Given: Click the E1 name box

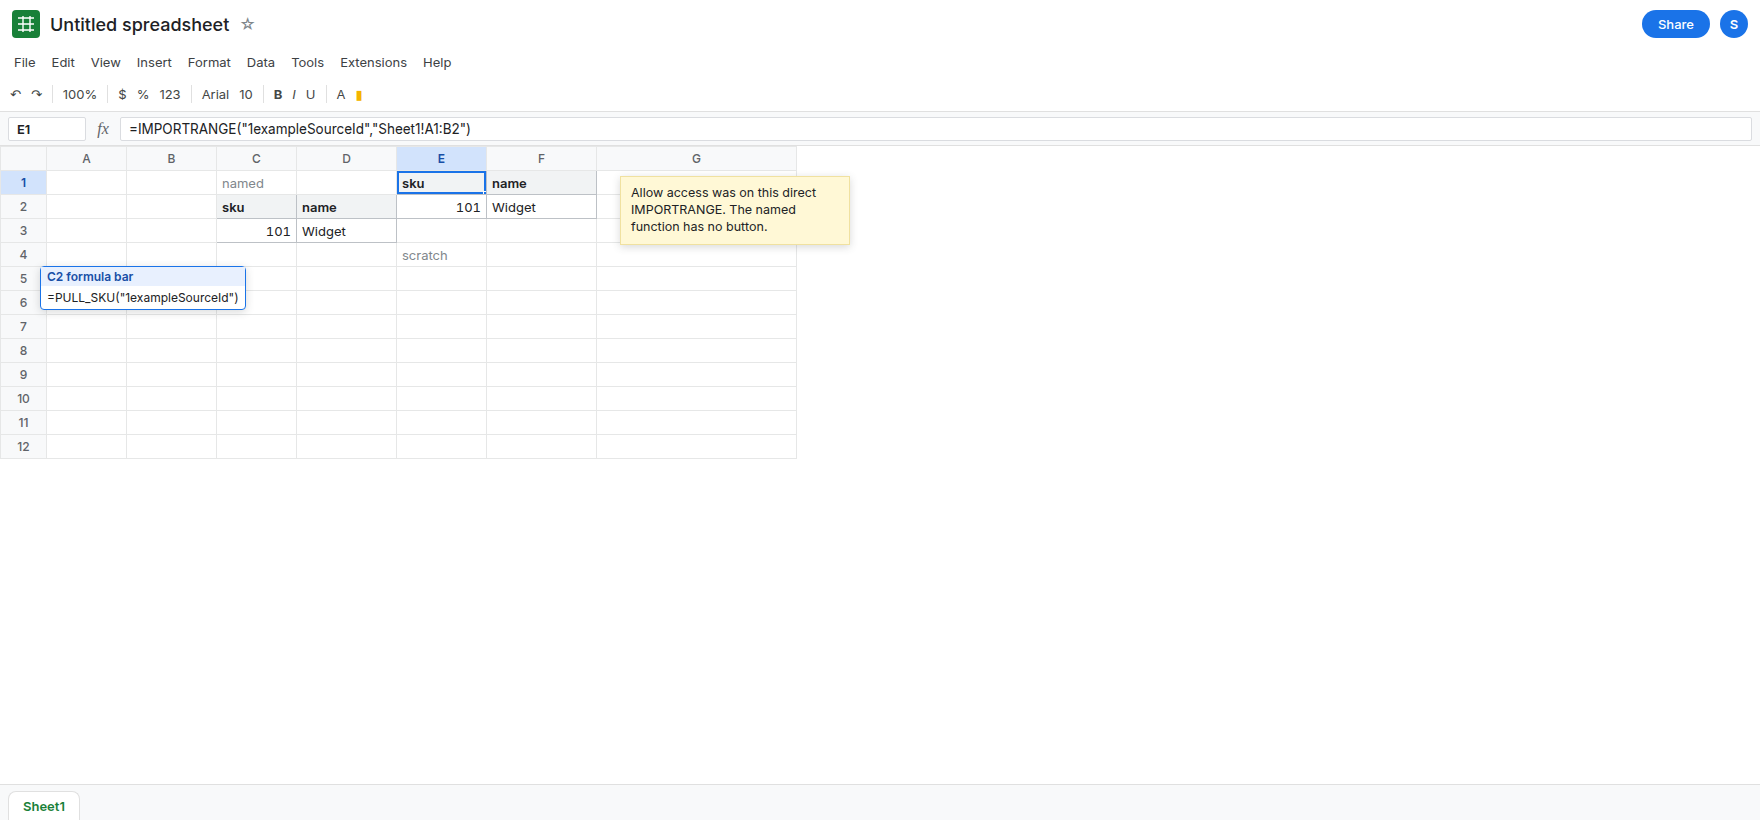Looking at the screenshot, I should pos(47,129).
